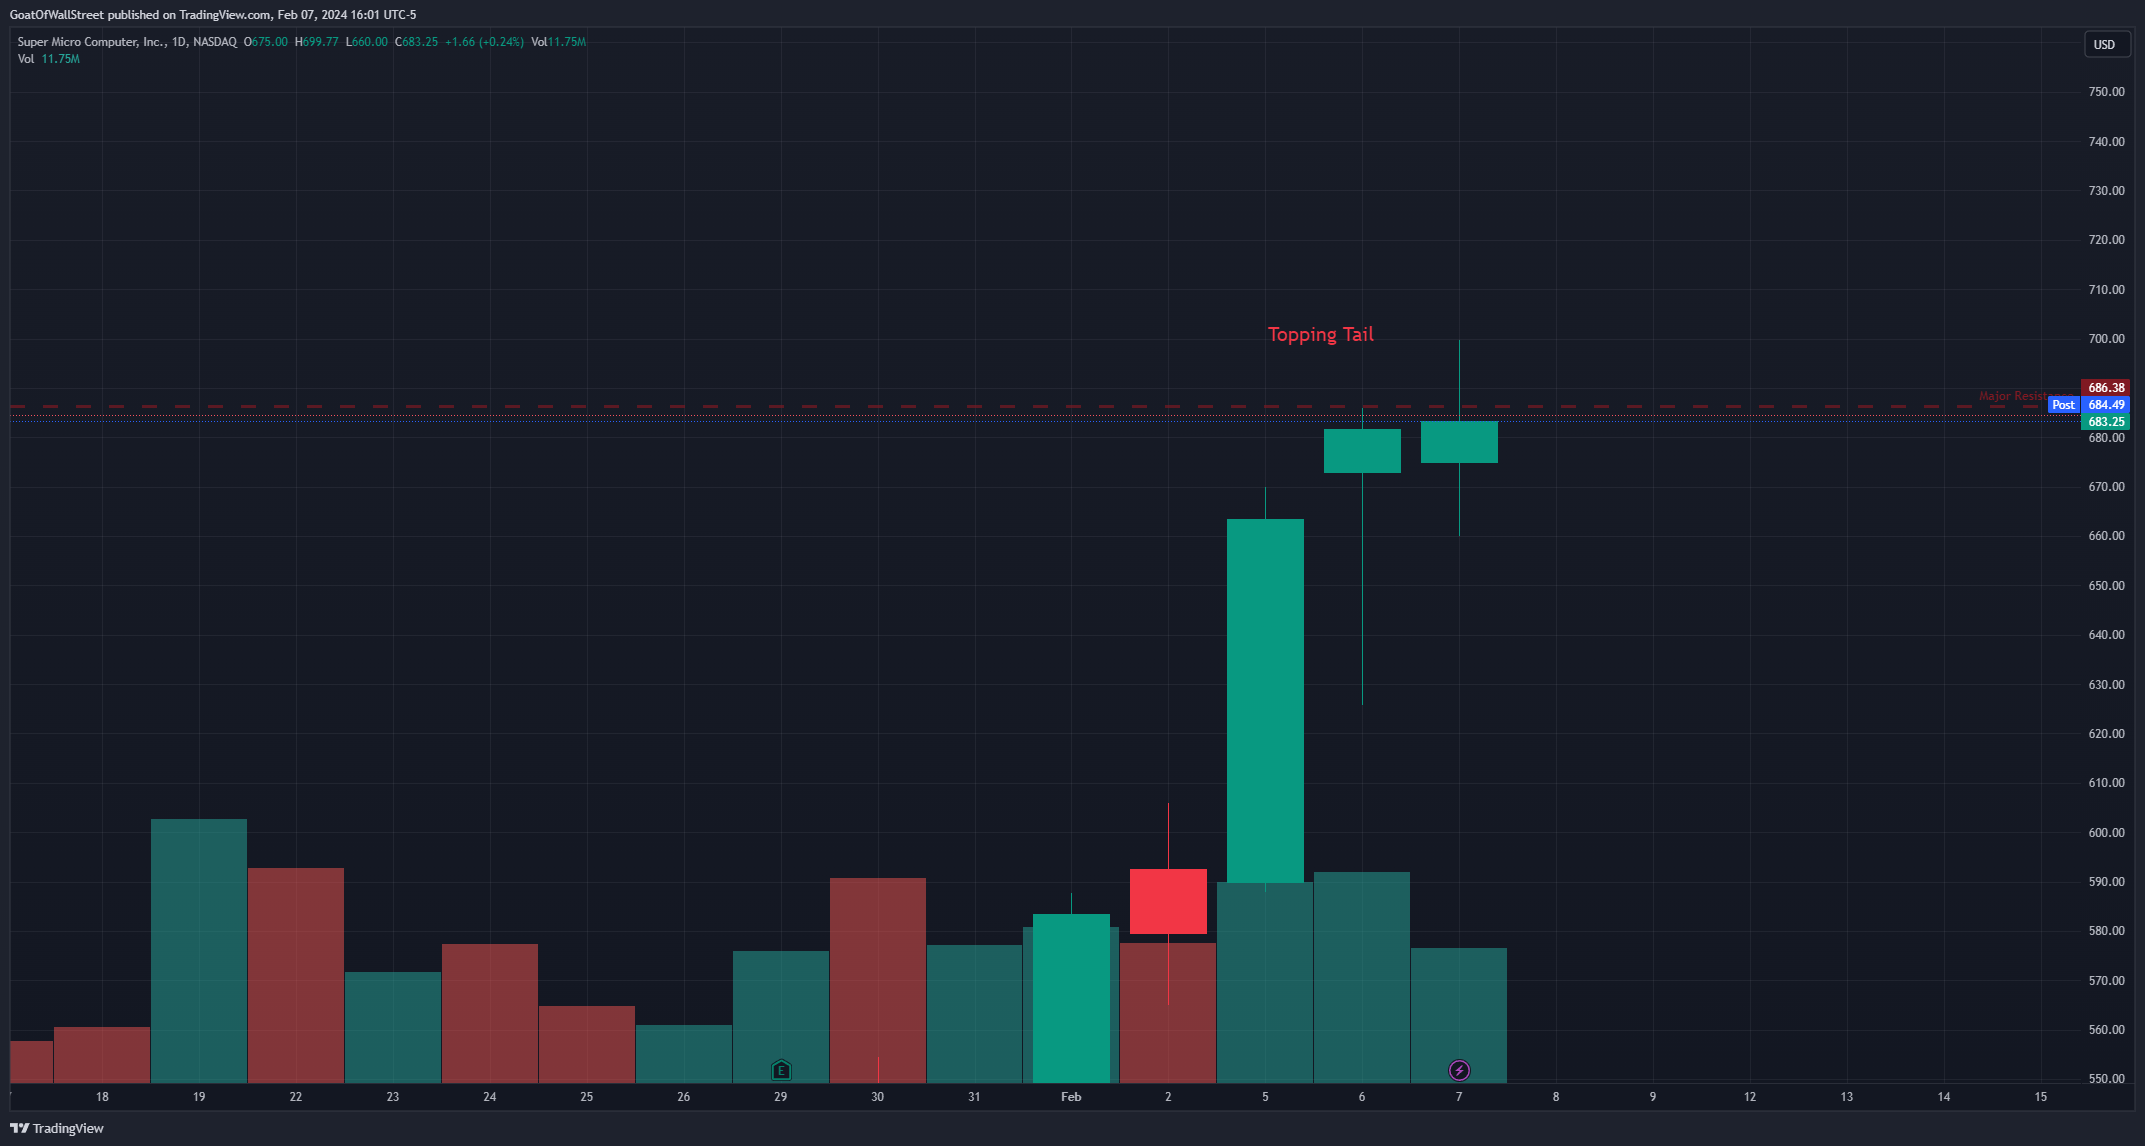Click the 700.00 price axis label

(2106, 339)
